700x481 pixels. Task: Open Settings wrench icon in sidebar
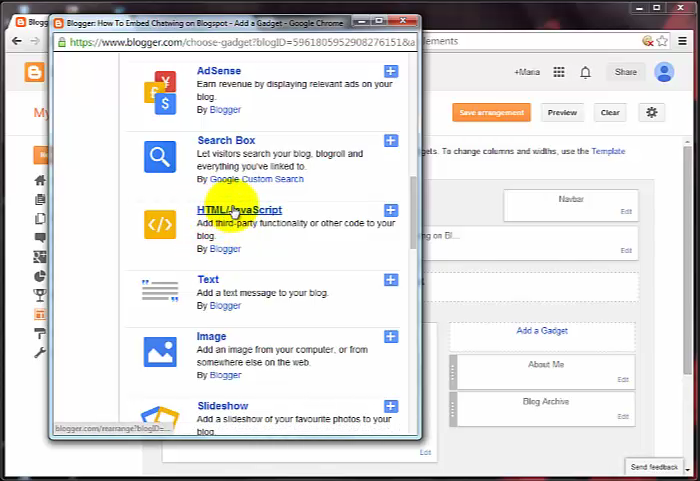pyautogui.click(x=40, y=352)
